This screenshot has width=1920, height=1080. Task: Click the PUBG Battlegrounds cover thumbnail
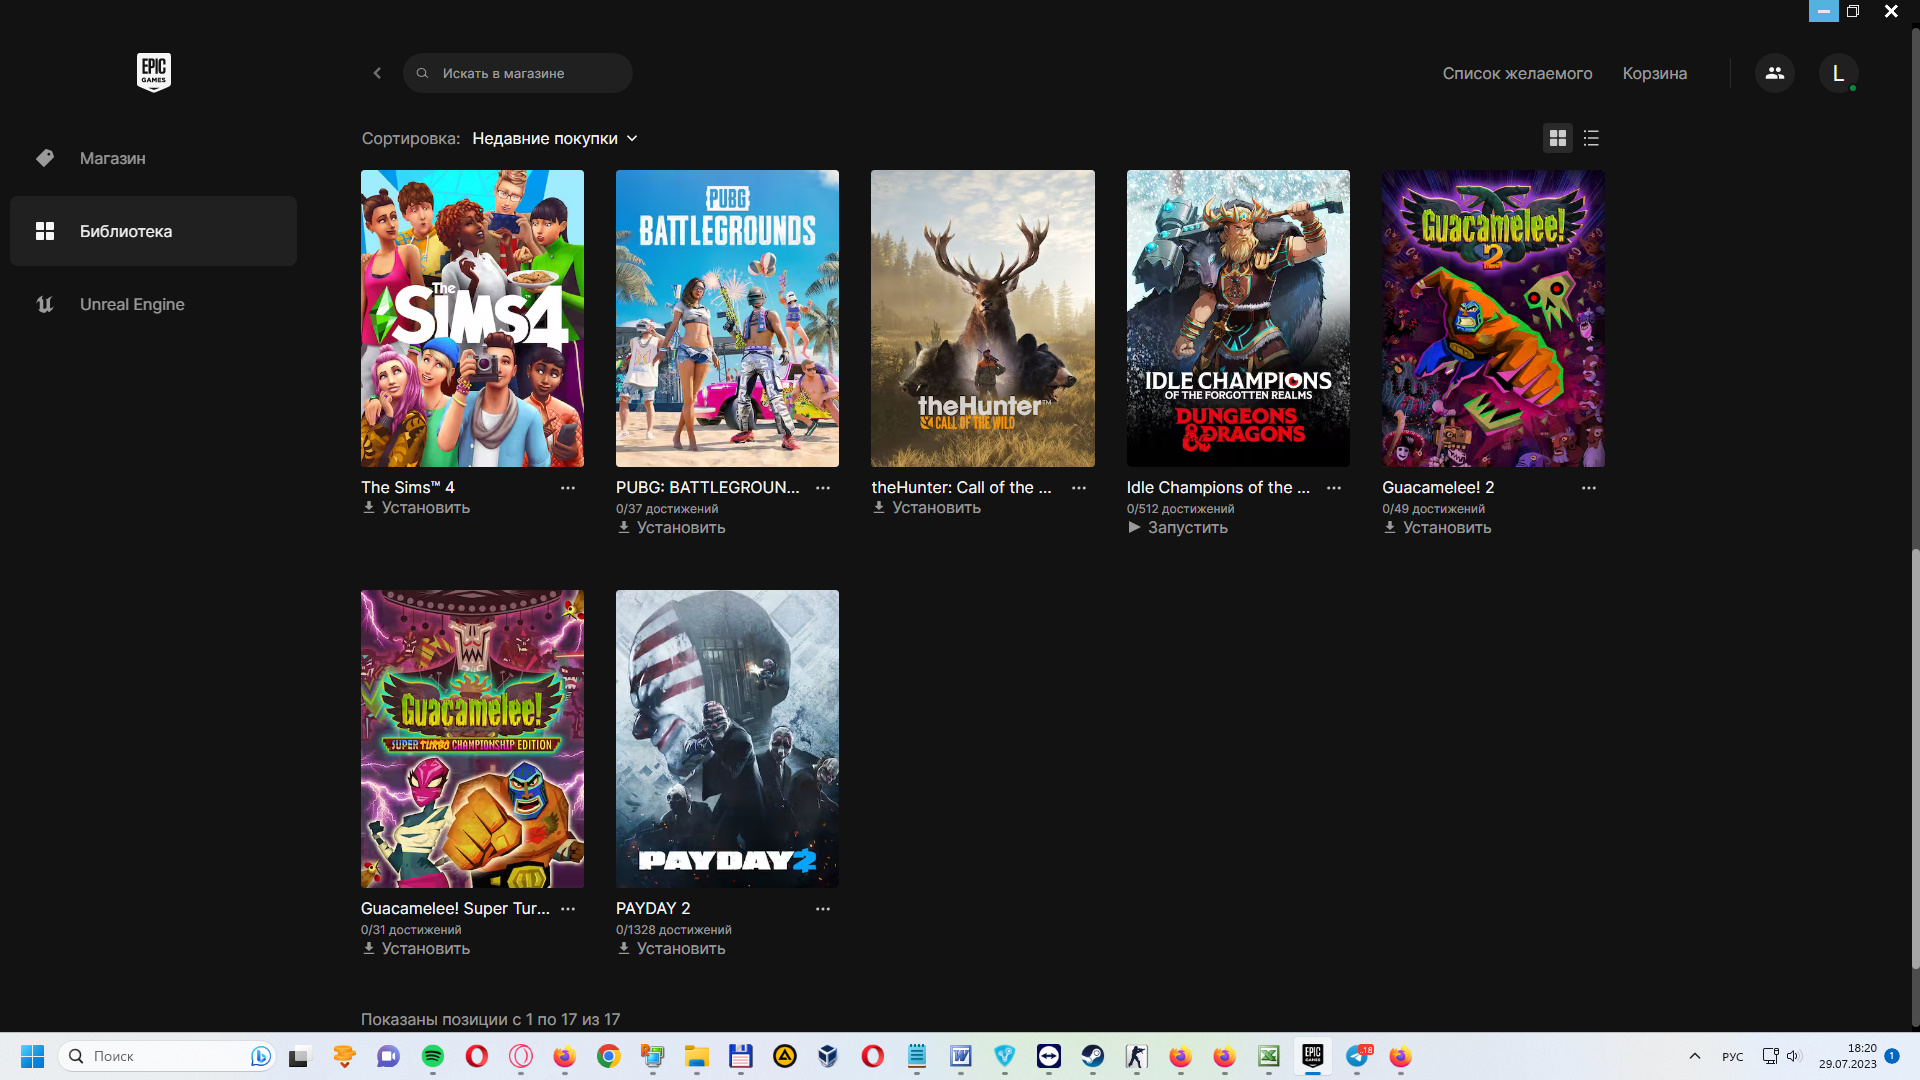click(727, 318)
